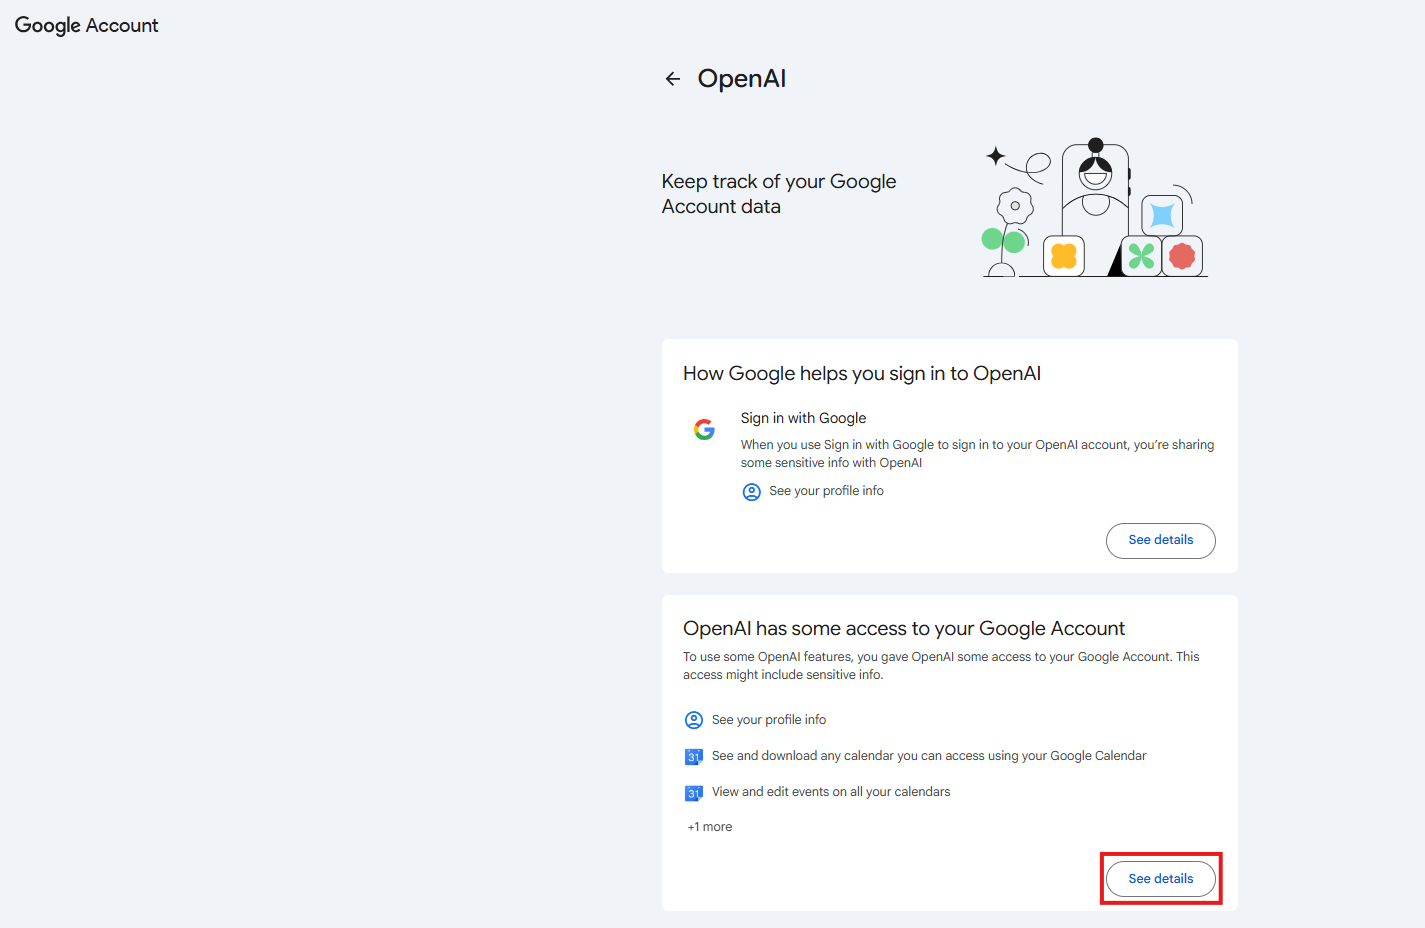Click the account data illustration image

1095,208
